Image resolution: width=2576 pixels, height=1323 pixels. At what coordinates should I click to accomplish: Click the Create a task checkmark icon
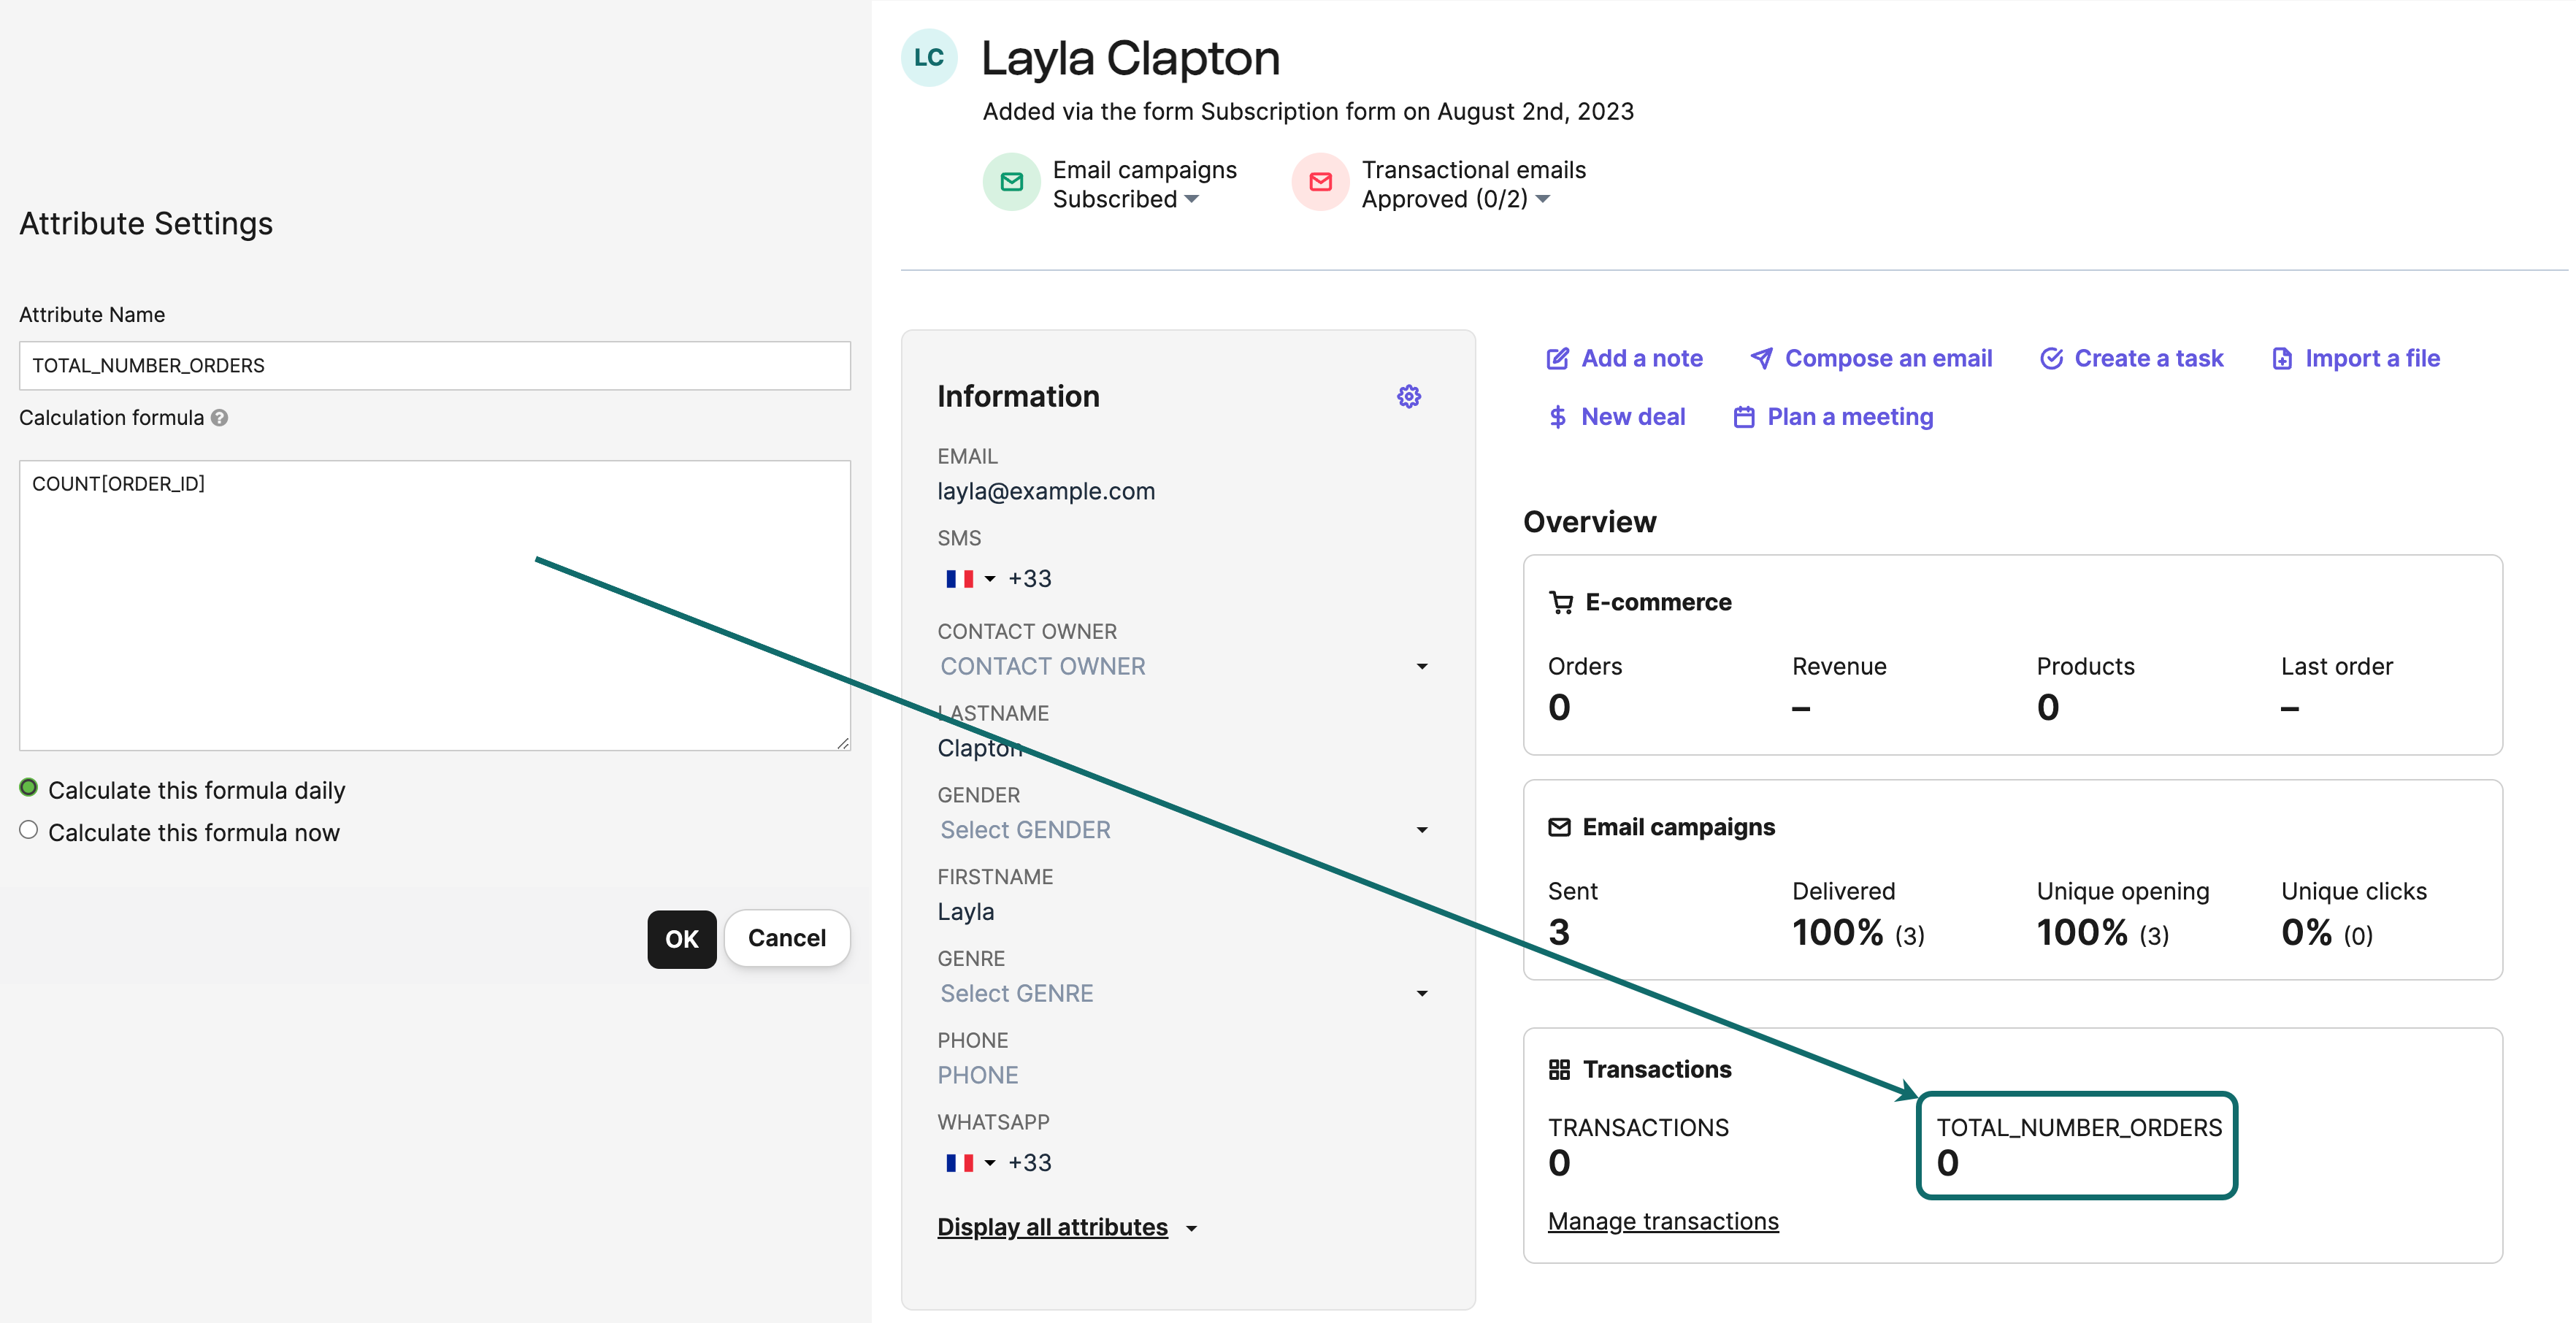(x=2051, y=359)
